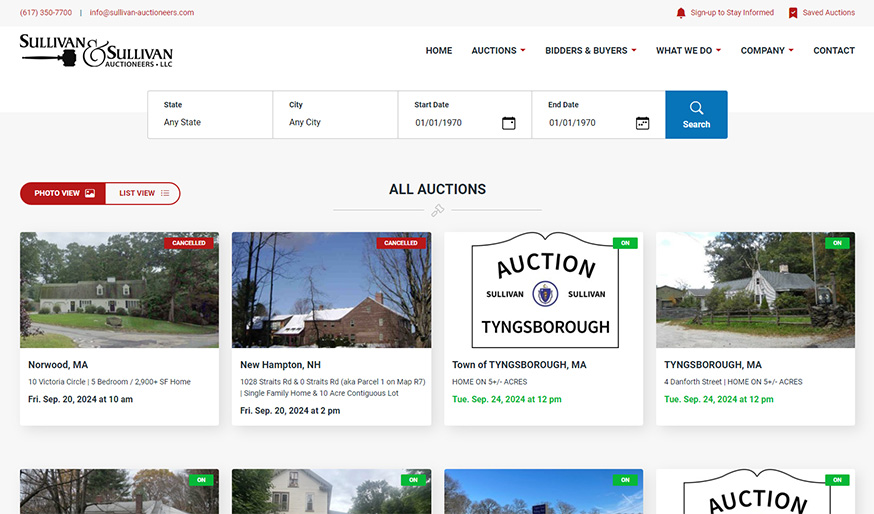Screen dimensions: 874x514
Task: Open Saved Auctions link
Action: pos(828,13)
